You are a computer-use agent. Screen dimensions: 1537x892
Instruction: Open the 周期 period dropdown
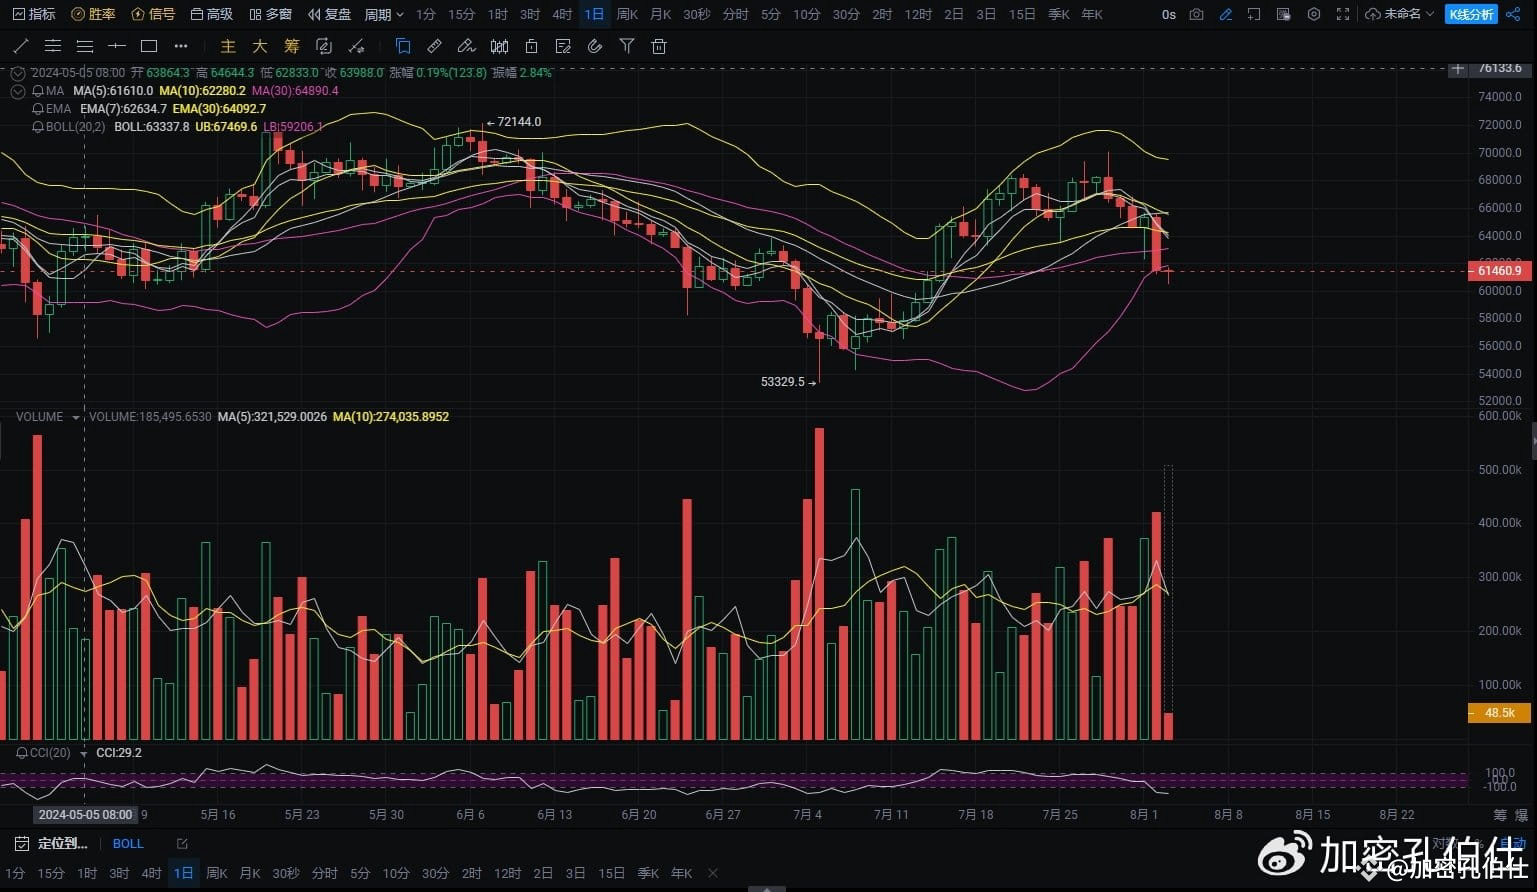pyautogui.click(x=384, y=14)
